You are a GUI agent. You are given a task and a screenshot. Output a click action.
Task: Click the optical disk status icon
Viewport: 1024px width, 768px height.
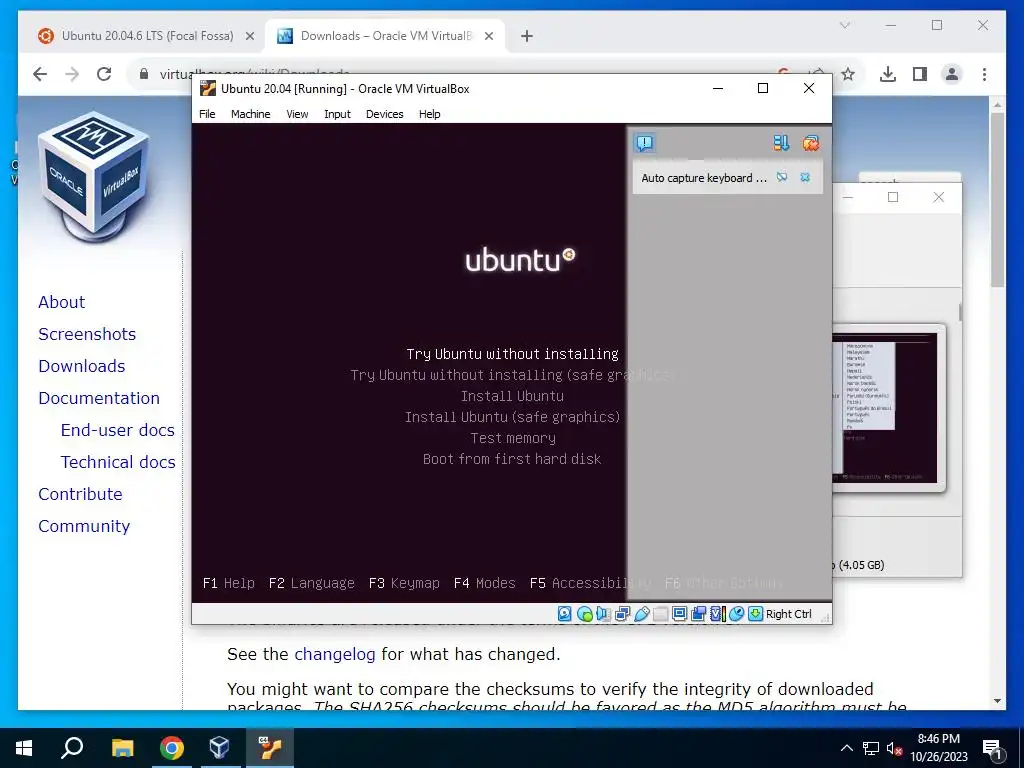[584, 614]
